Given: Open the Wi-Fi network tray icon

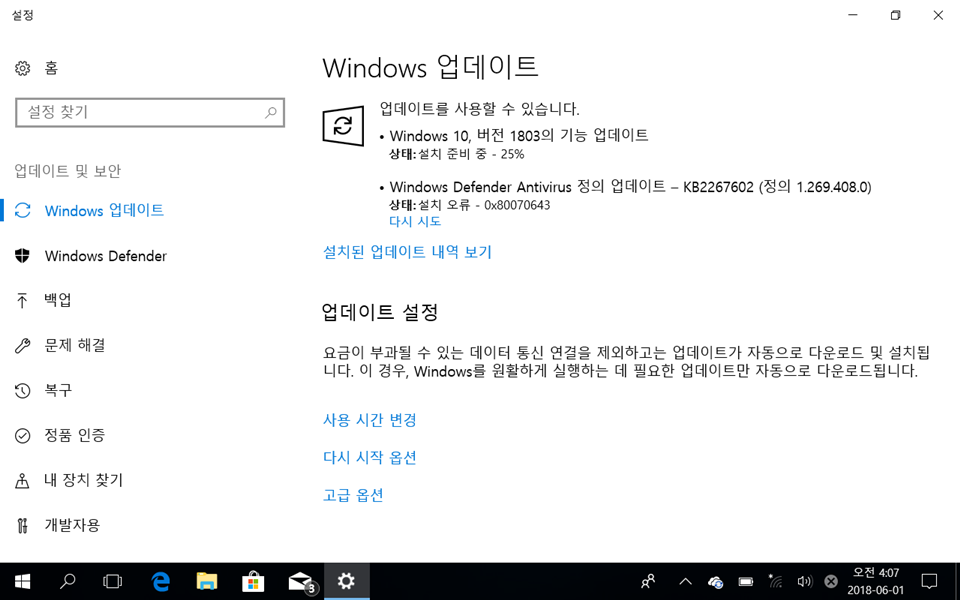Looking at the screenshot, I should click(x=776, y=582).
